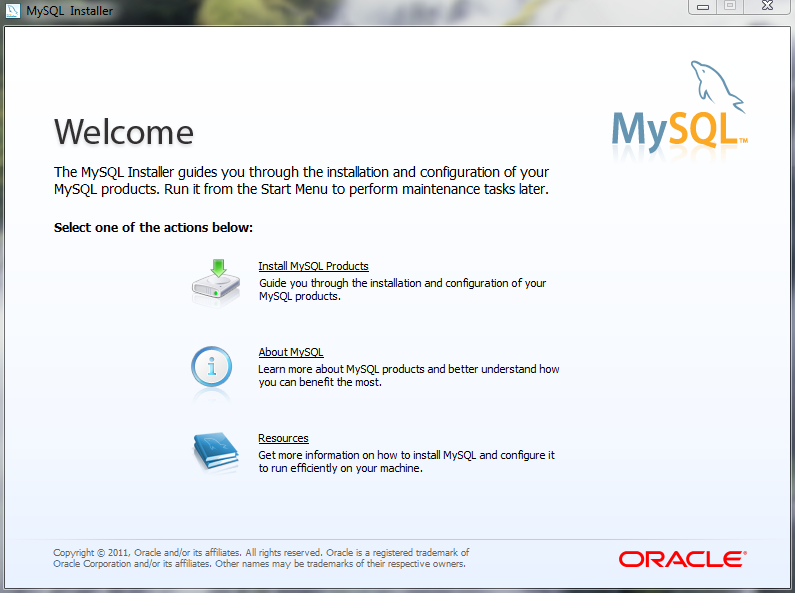Close the MySQL Installer window
Viewport: 795px width, 593px height.
click(x=767, y=7)
